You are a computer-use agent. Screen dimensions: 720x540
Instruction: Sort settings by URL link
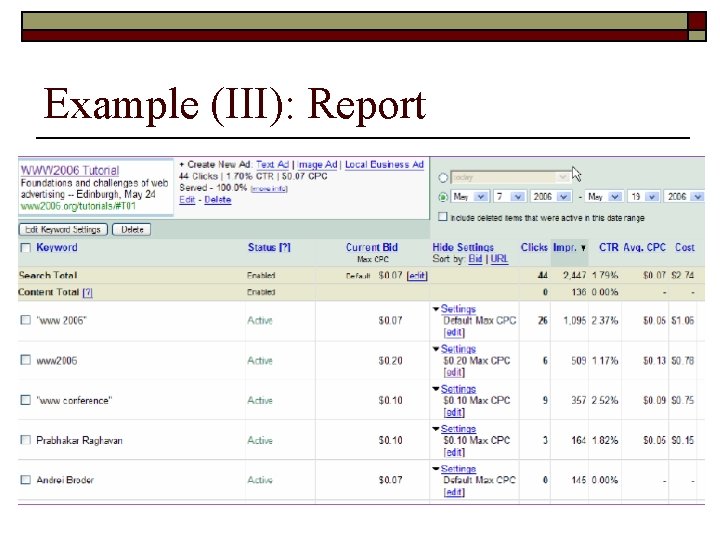499,259
